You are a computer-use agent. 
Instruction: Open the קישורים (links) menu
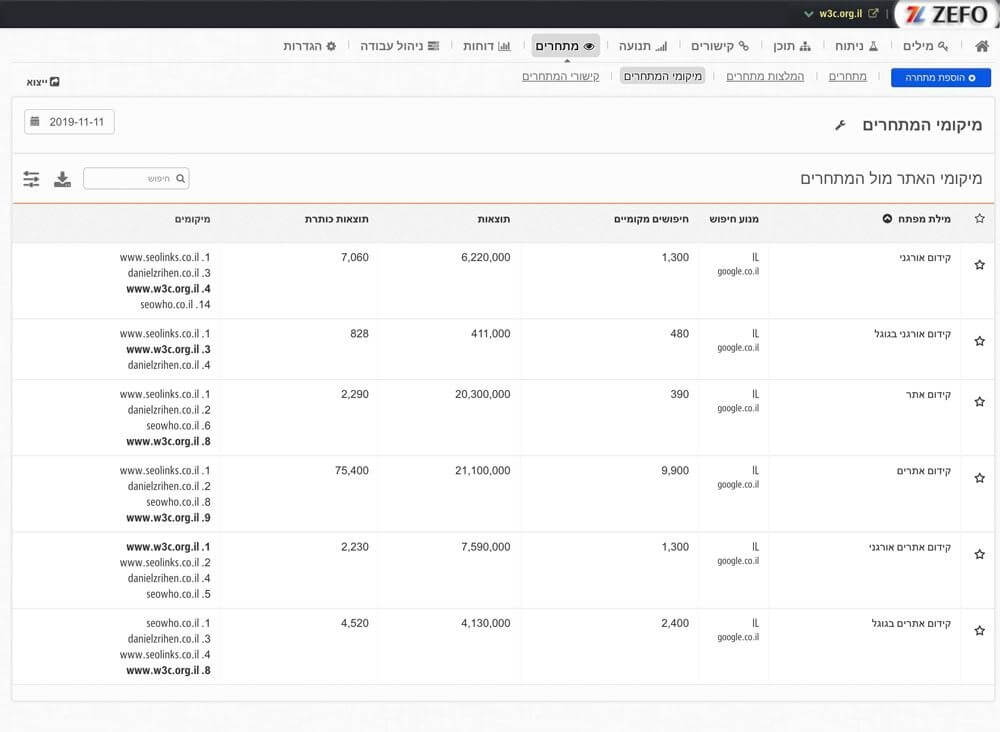719,46
